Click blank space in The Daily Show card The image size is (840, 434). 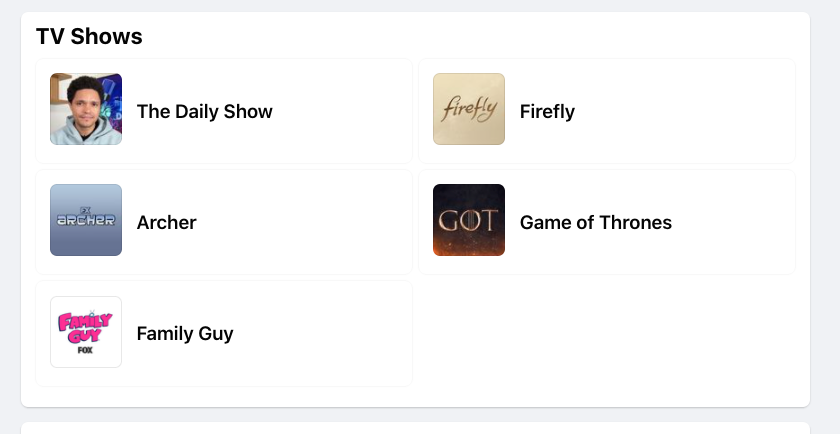[340, 111]
